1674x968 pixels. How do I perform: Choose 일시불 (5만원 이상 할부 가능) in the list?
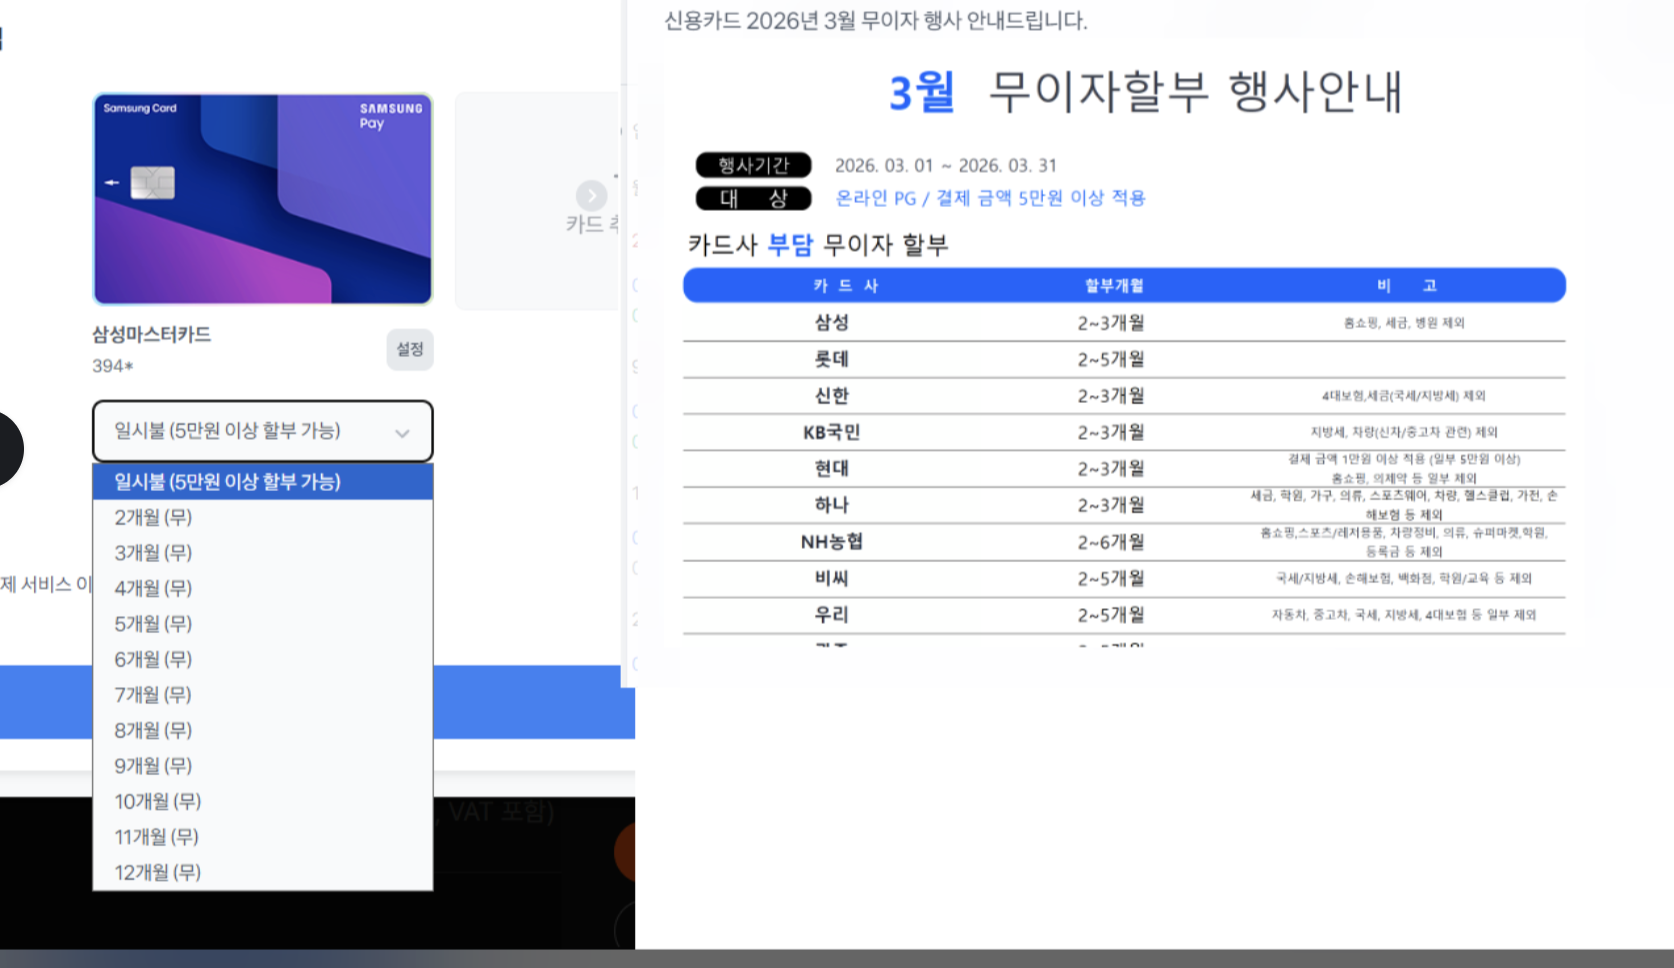click(x=263, y=482)
